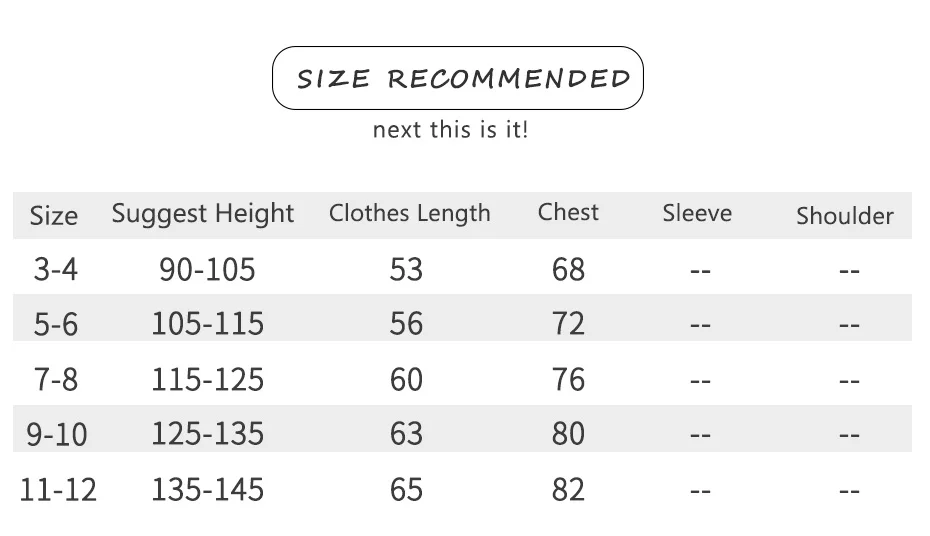Click chest value 72
The width and height of the screenshot is (930, 536).
[x=568, y=324]
